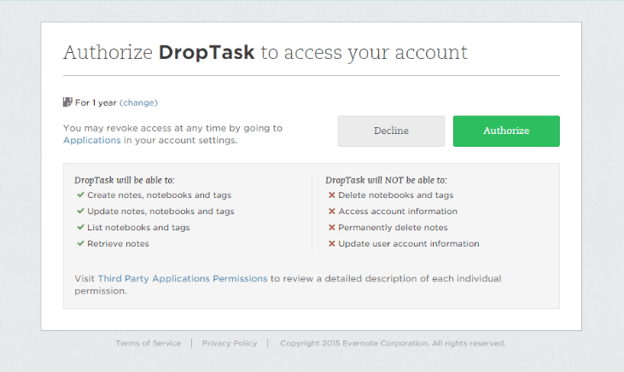Select 'List notebooks and tags' text

[138, 228]
